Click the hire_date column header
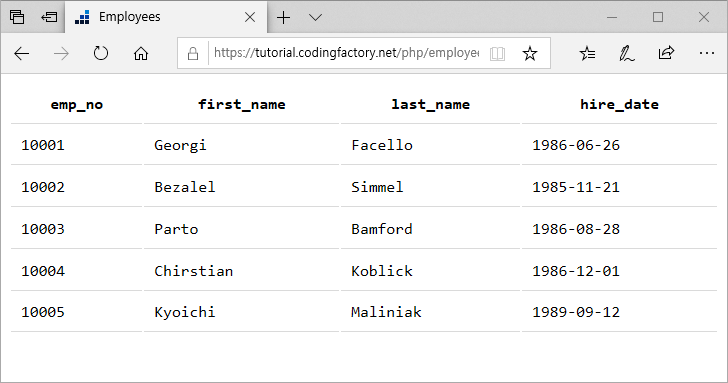Viewport: 728px width, 383px height. (619, 104)
